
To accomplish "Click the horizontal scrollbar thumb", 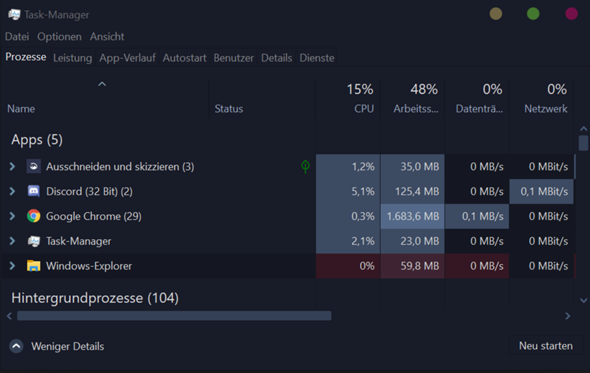I will (x=174, y=315).
